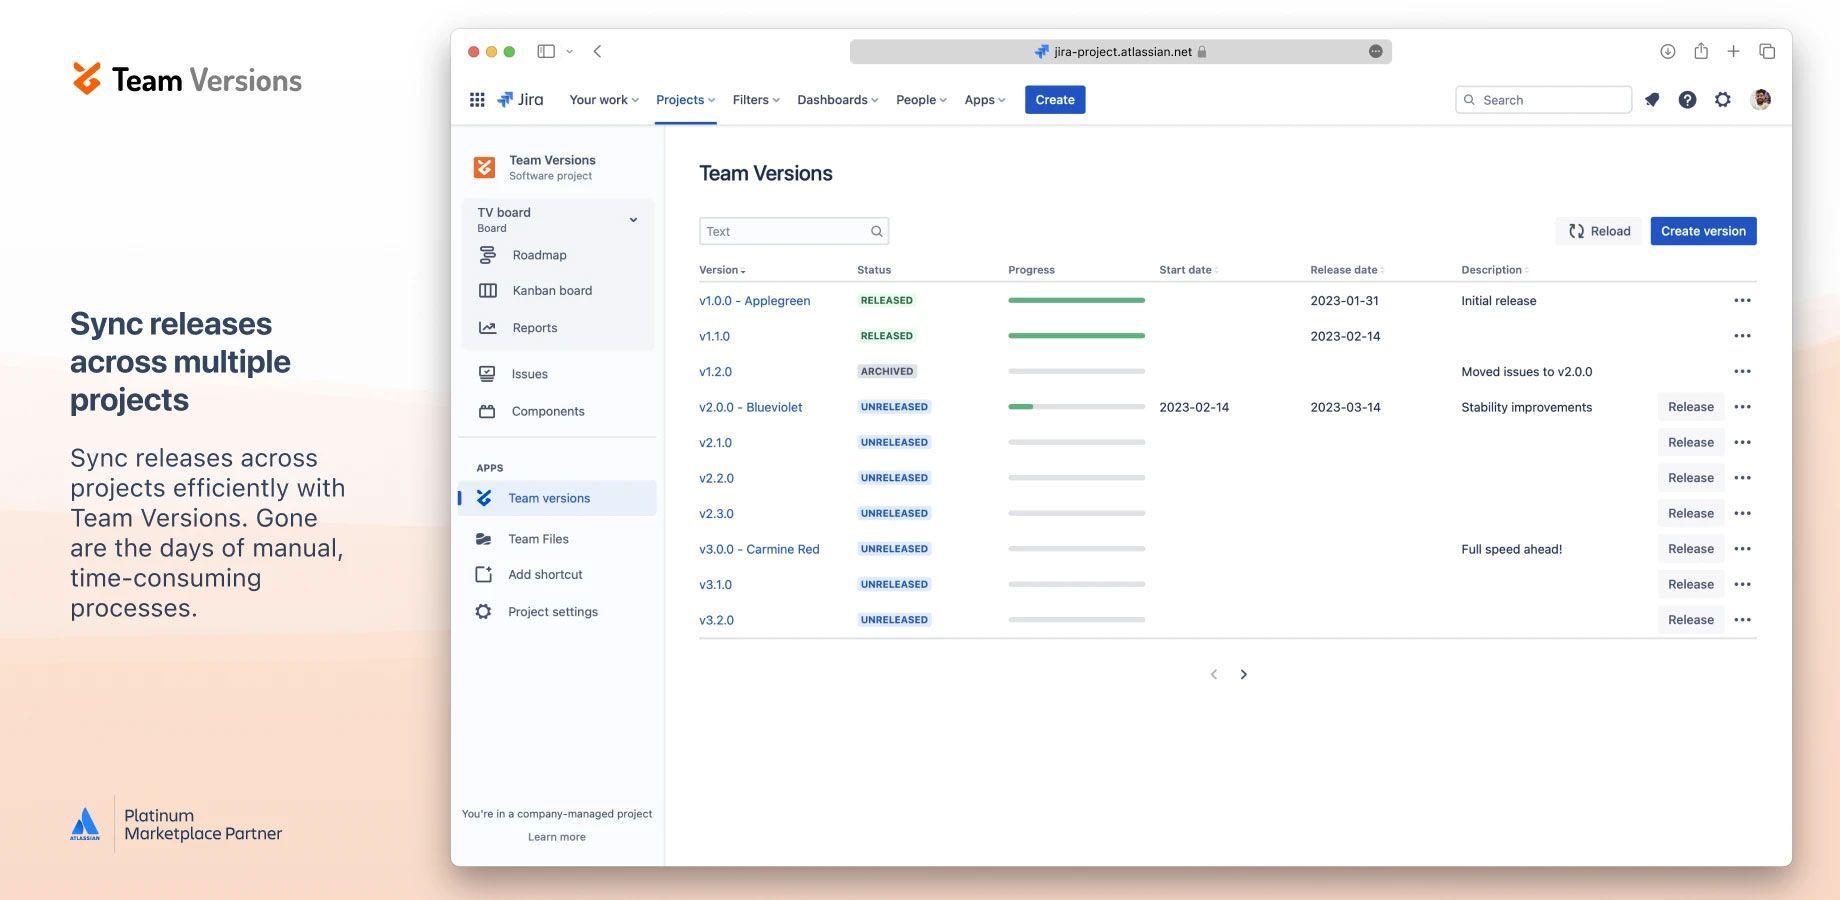Click progress bar of v1.0.0 - Applegreen
1840x900 pixels.
point(1076,301)
